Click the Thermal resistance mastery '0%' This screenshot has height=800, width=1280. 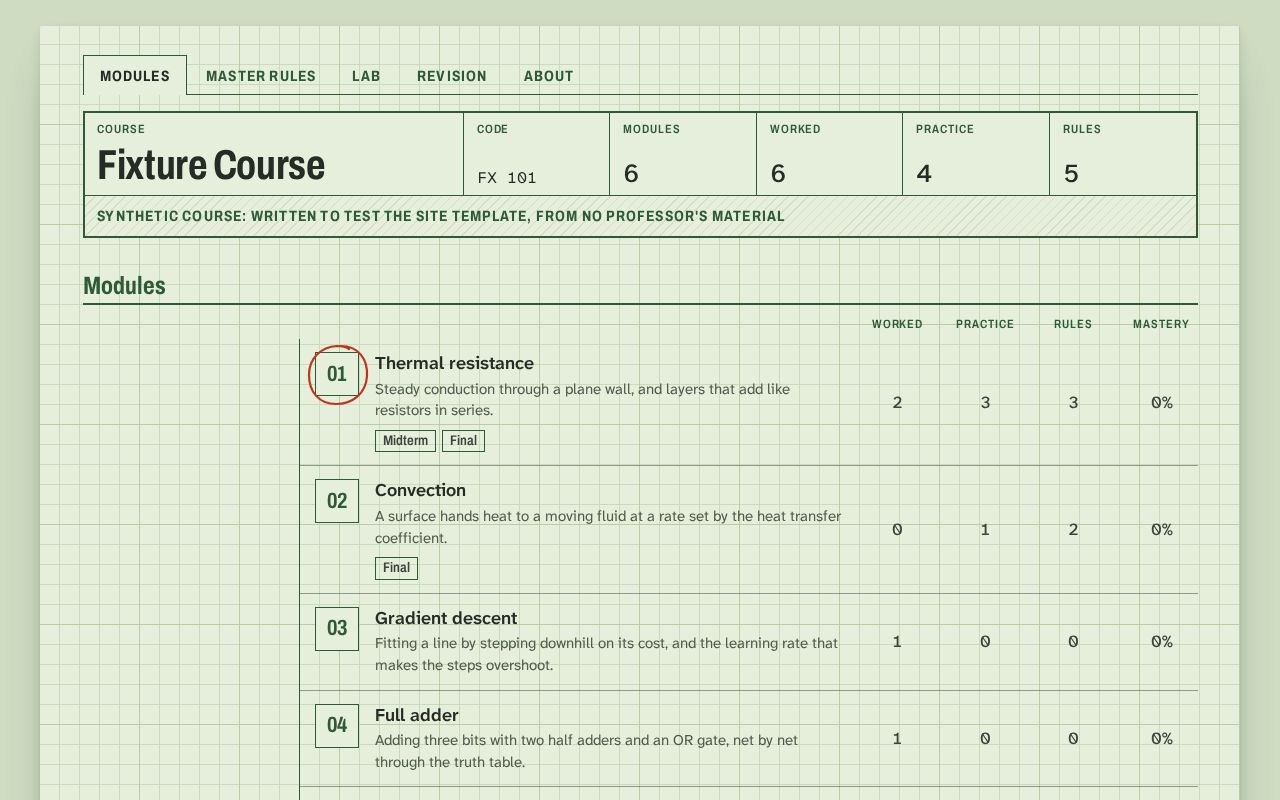pyautogui.click(x=1161, y=403)
